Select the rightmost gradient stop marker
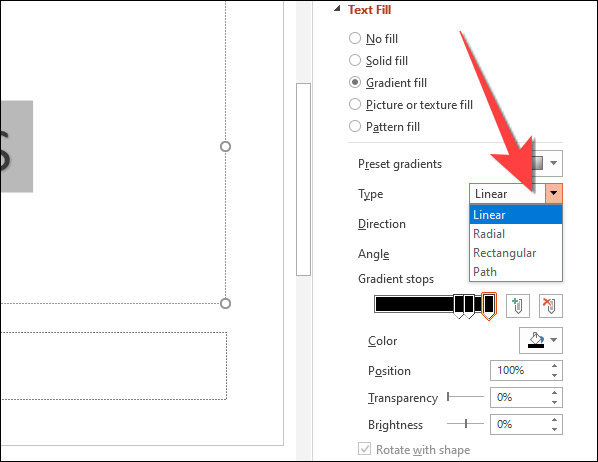The width and height of the screenshot is (598, 462). click(489, 306)
